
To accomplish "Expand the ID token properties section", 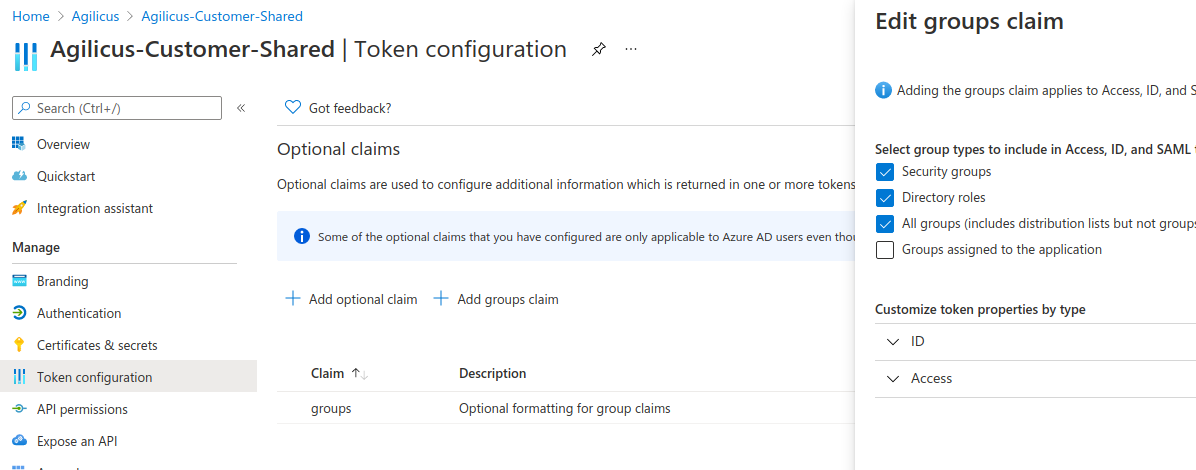I will point(893,342).
